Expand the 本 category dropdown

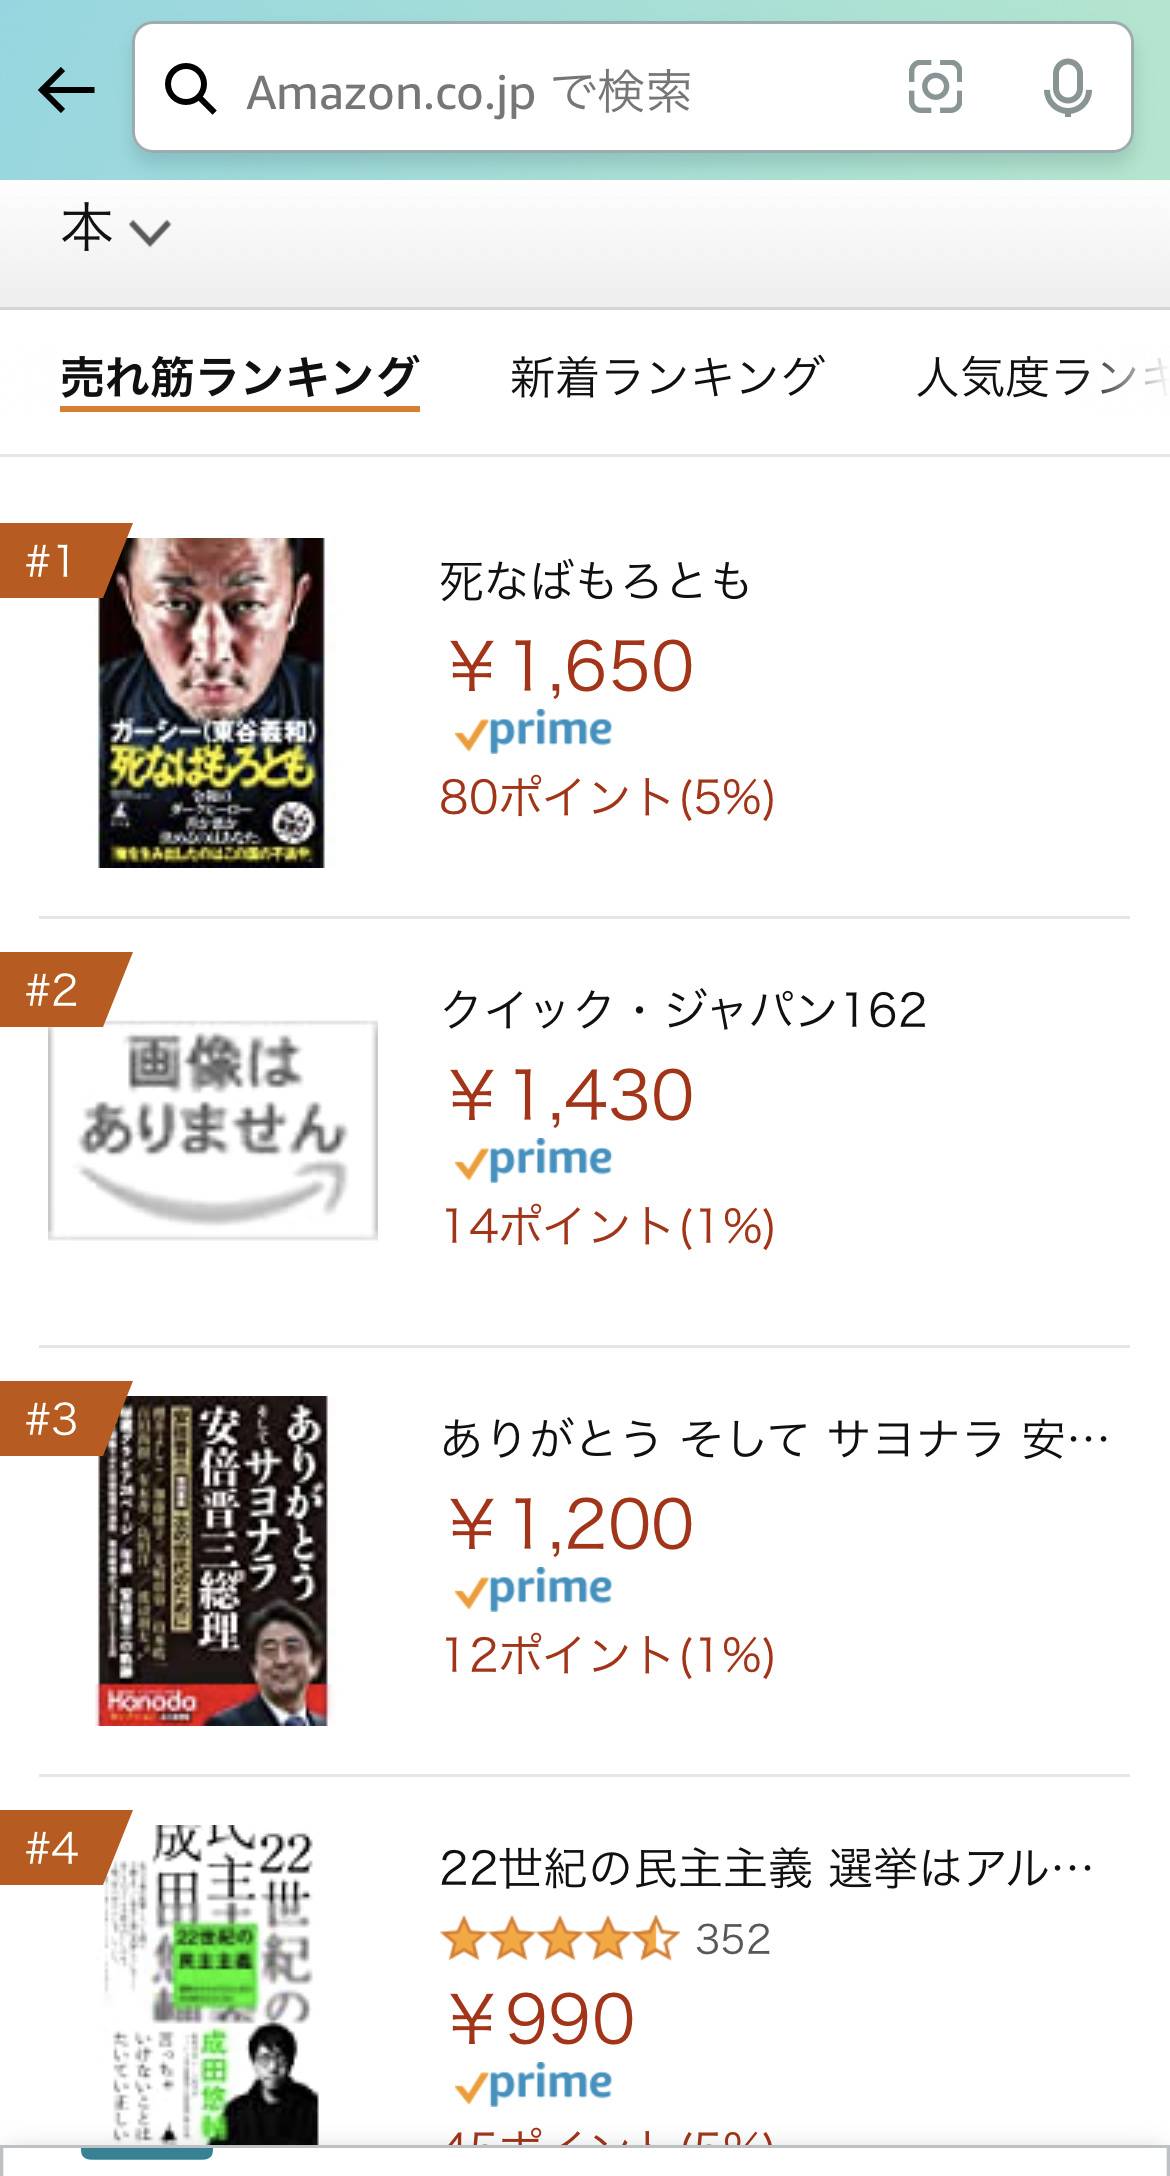[115, 230]
